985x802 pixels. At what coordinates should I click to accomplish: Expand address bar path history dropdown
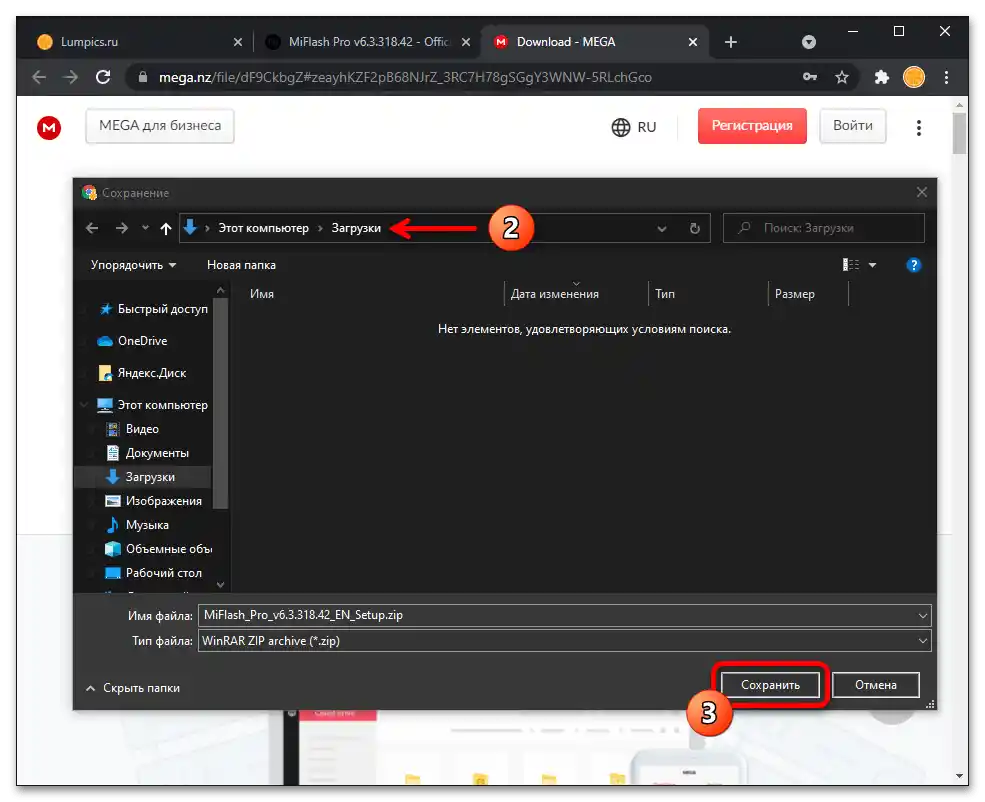coord(661,229)
